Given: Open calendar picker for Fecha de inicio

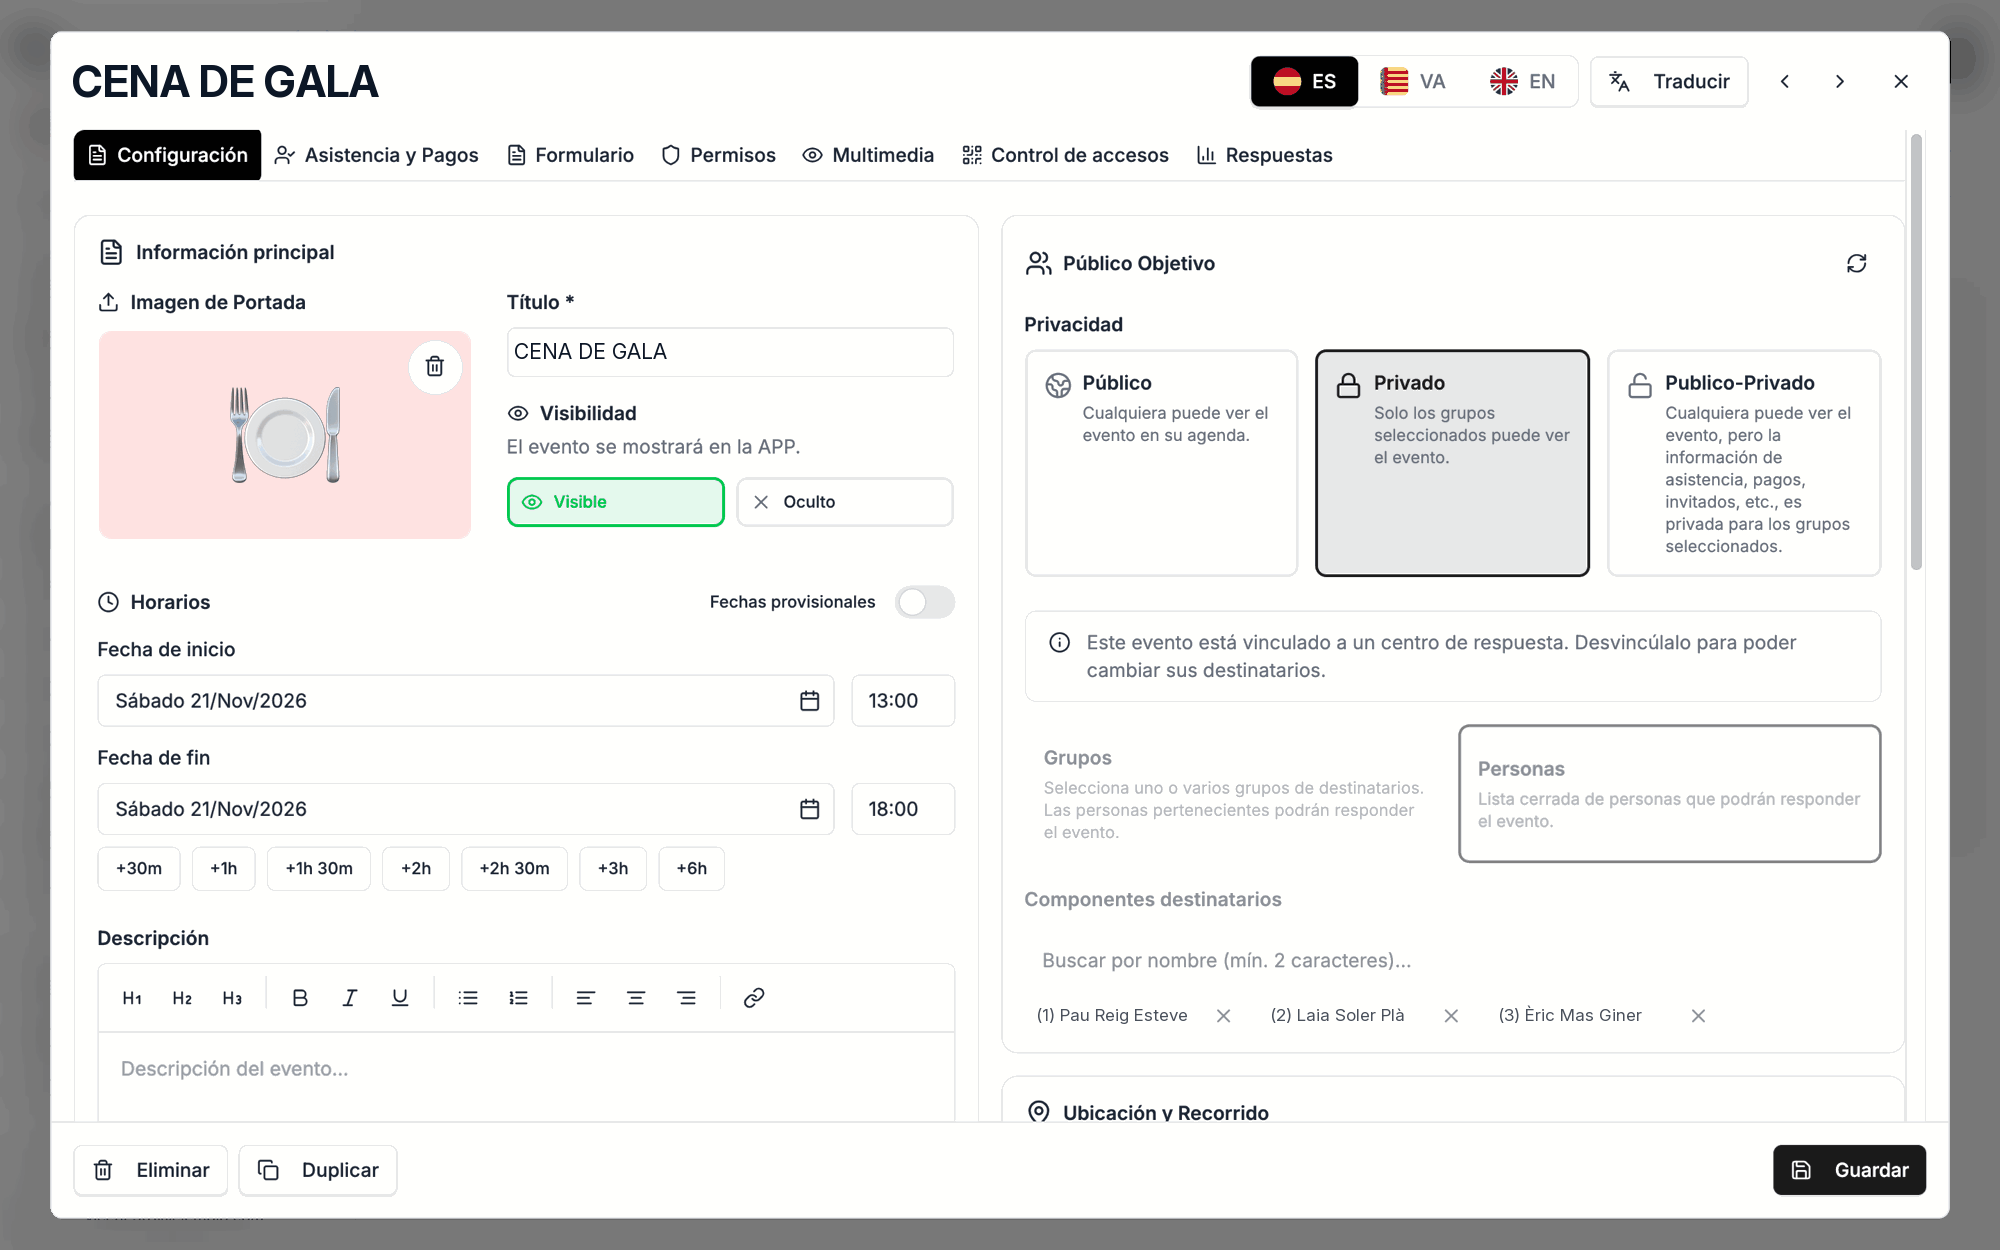Looking at the screenshot, I should tap(809, 701).
